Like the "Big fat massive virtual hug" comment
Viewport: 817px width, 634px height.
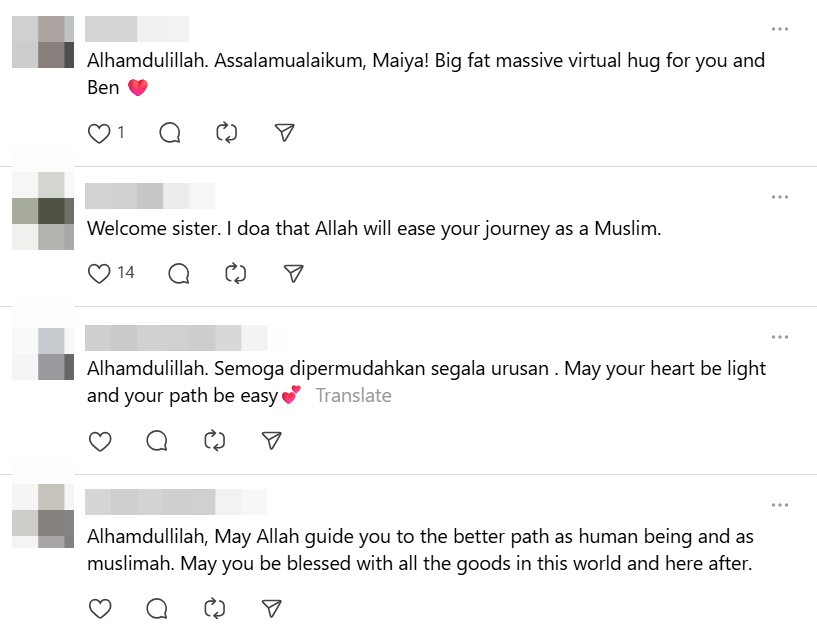[x=98, y=133]
